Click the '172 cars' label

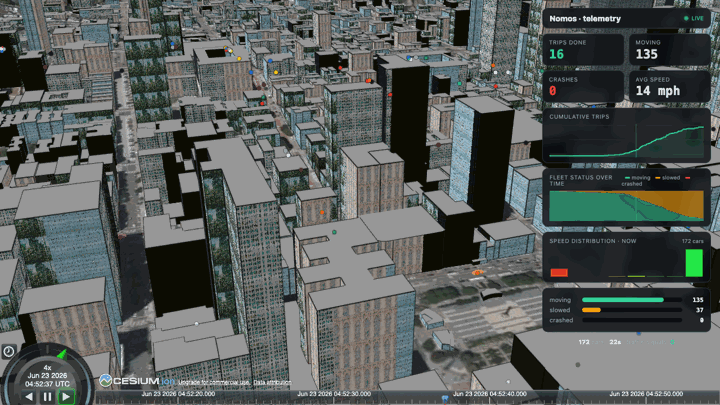click(x=692, y=241)
